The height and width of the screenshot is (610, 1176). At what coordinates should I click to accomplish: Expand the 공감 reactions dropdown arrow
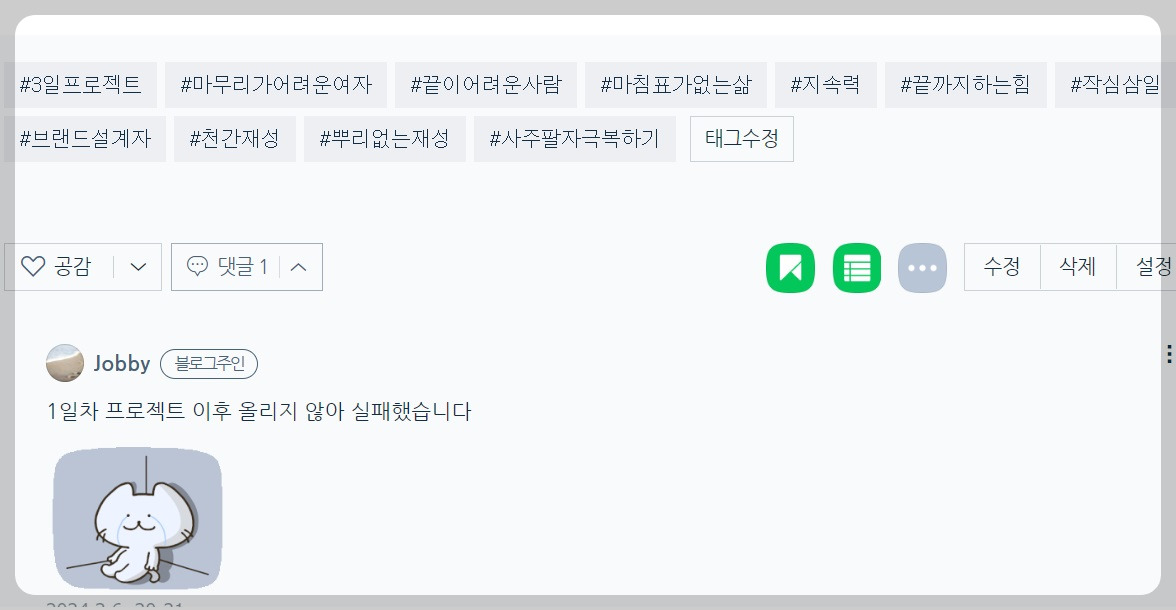(138, 266)
